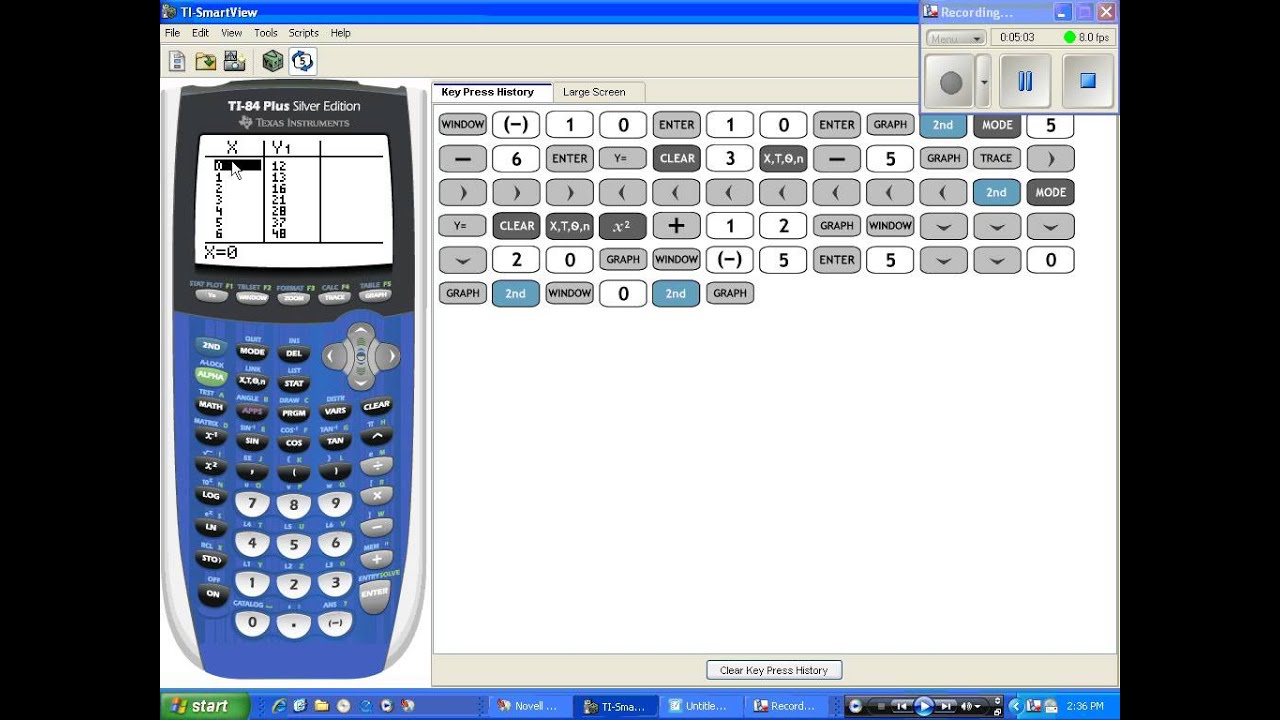The width and height of the screenshot is (1280, 720).
Task: Open the Windows start menu
Action: [x=204, y=706]
